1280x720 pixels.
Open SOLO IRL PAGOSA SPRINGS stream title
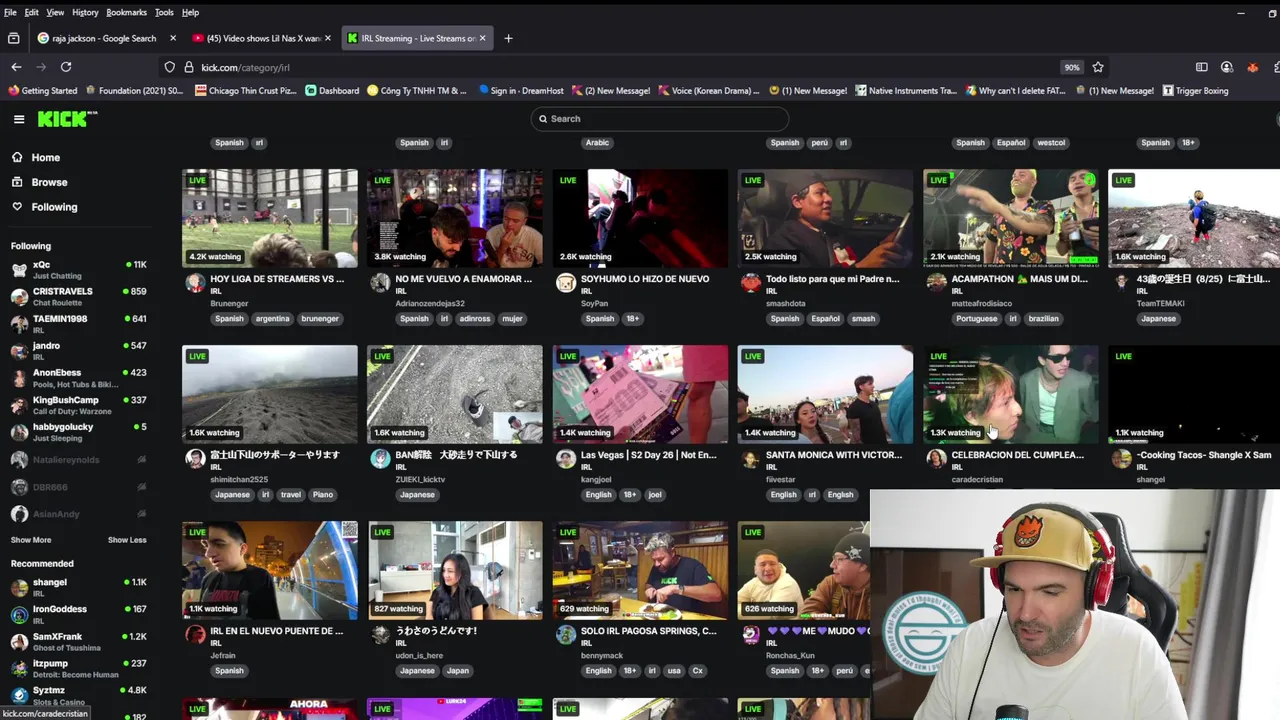648,631
